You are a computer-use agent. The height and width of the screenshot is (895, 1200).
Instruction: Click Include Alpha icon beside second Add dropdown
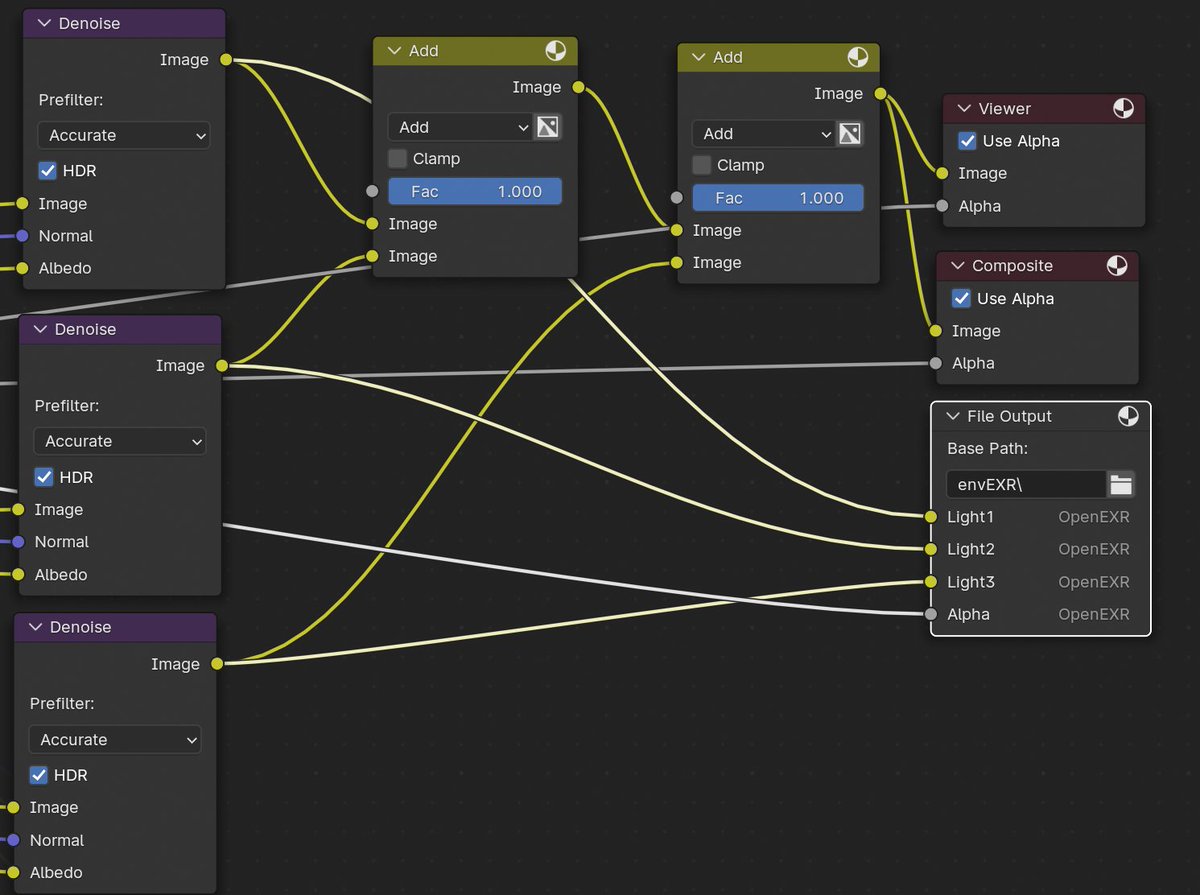[850, 133]
